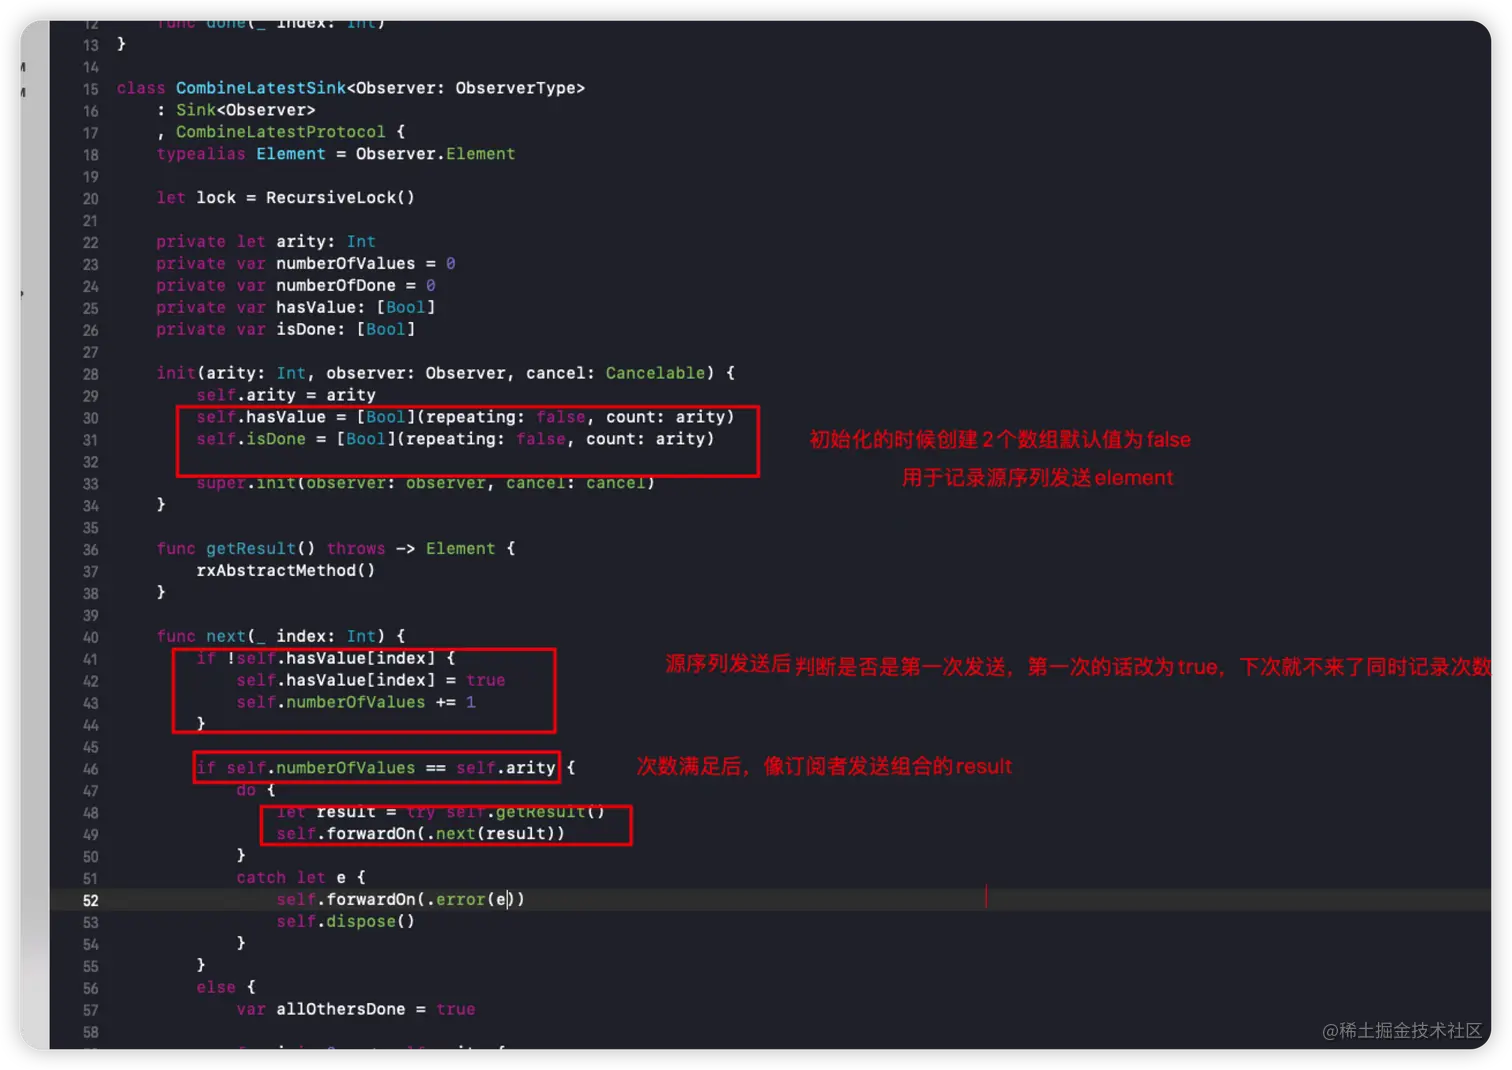Click the 'throws' keyword
1512x1070 pixels.
(x=356, y=549)
